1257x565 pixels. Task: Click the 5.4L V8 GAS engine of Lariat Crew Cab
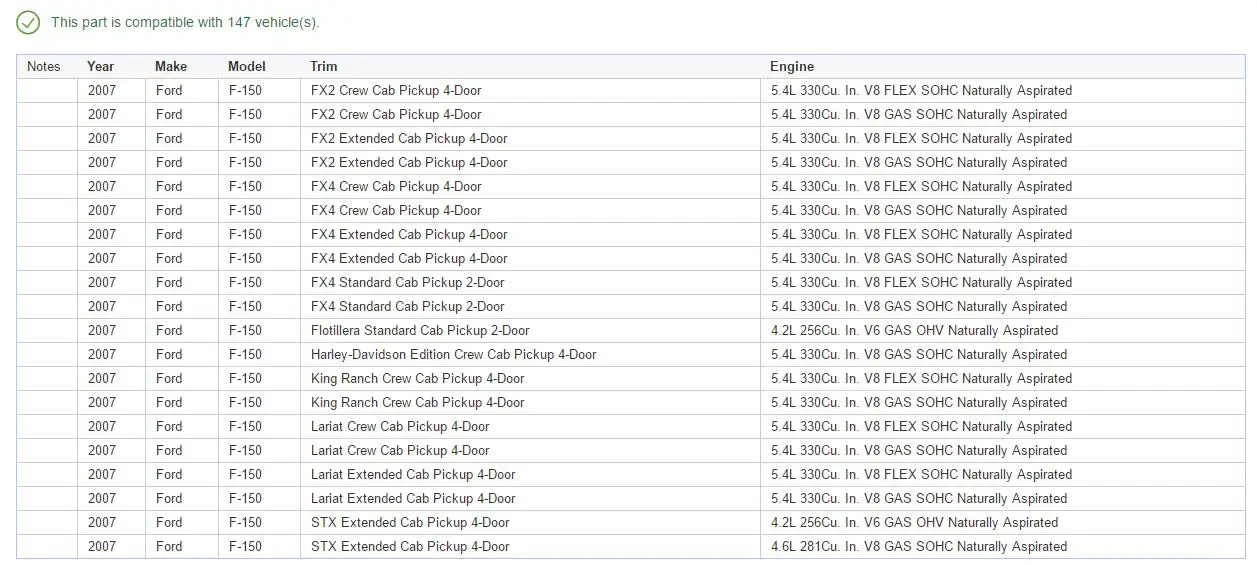919,450
